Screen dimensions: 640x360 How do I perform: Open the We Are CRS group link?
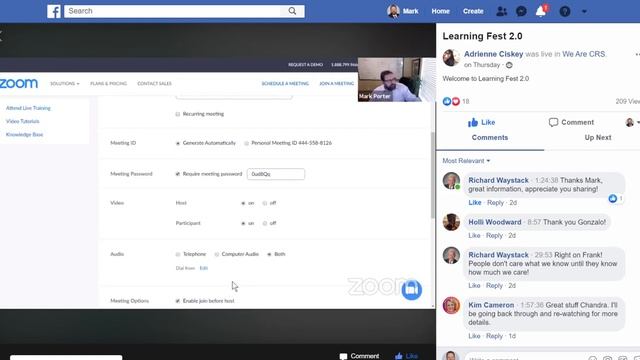click(x=584, y=54)
